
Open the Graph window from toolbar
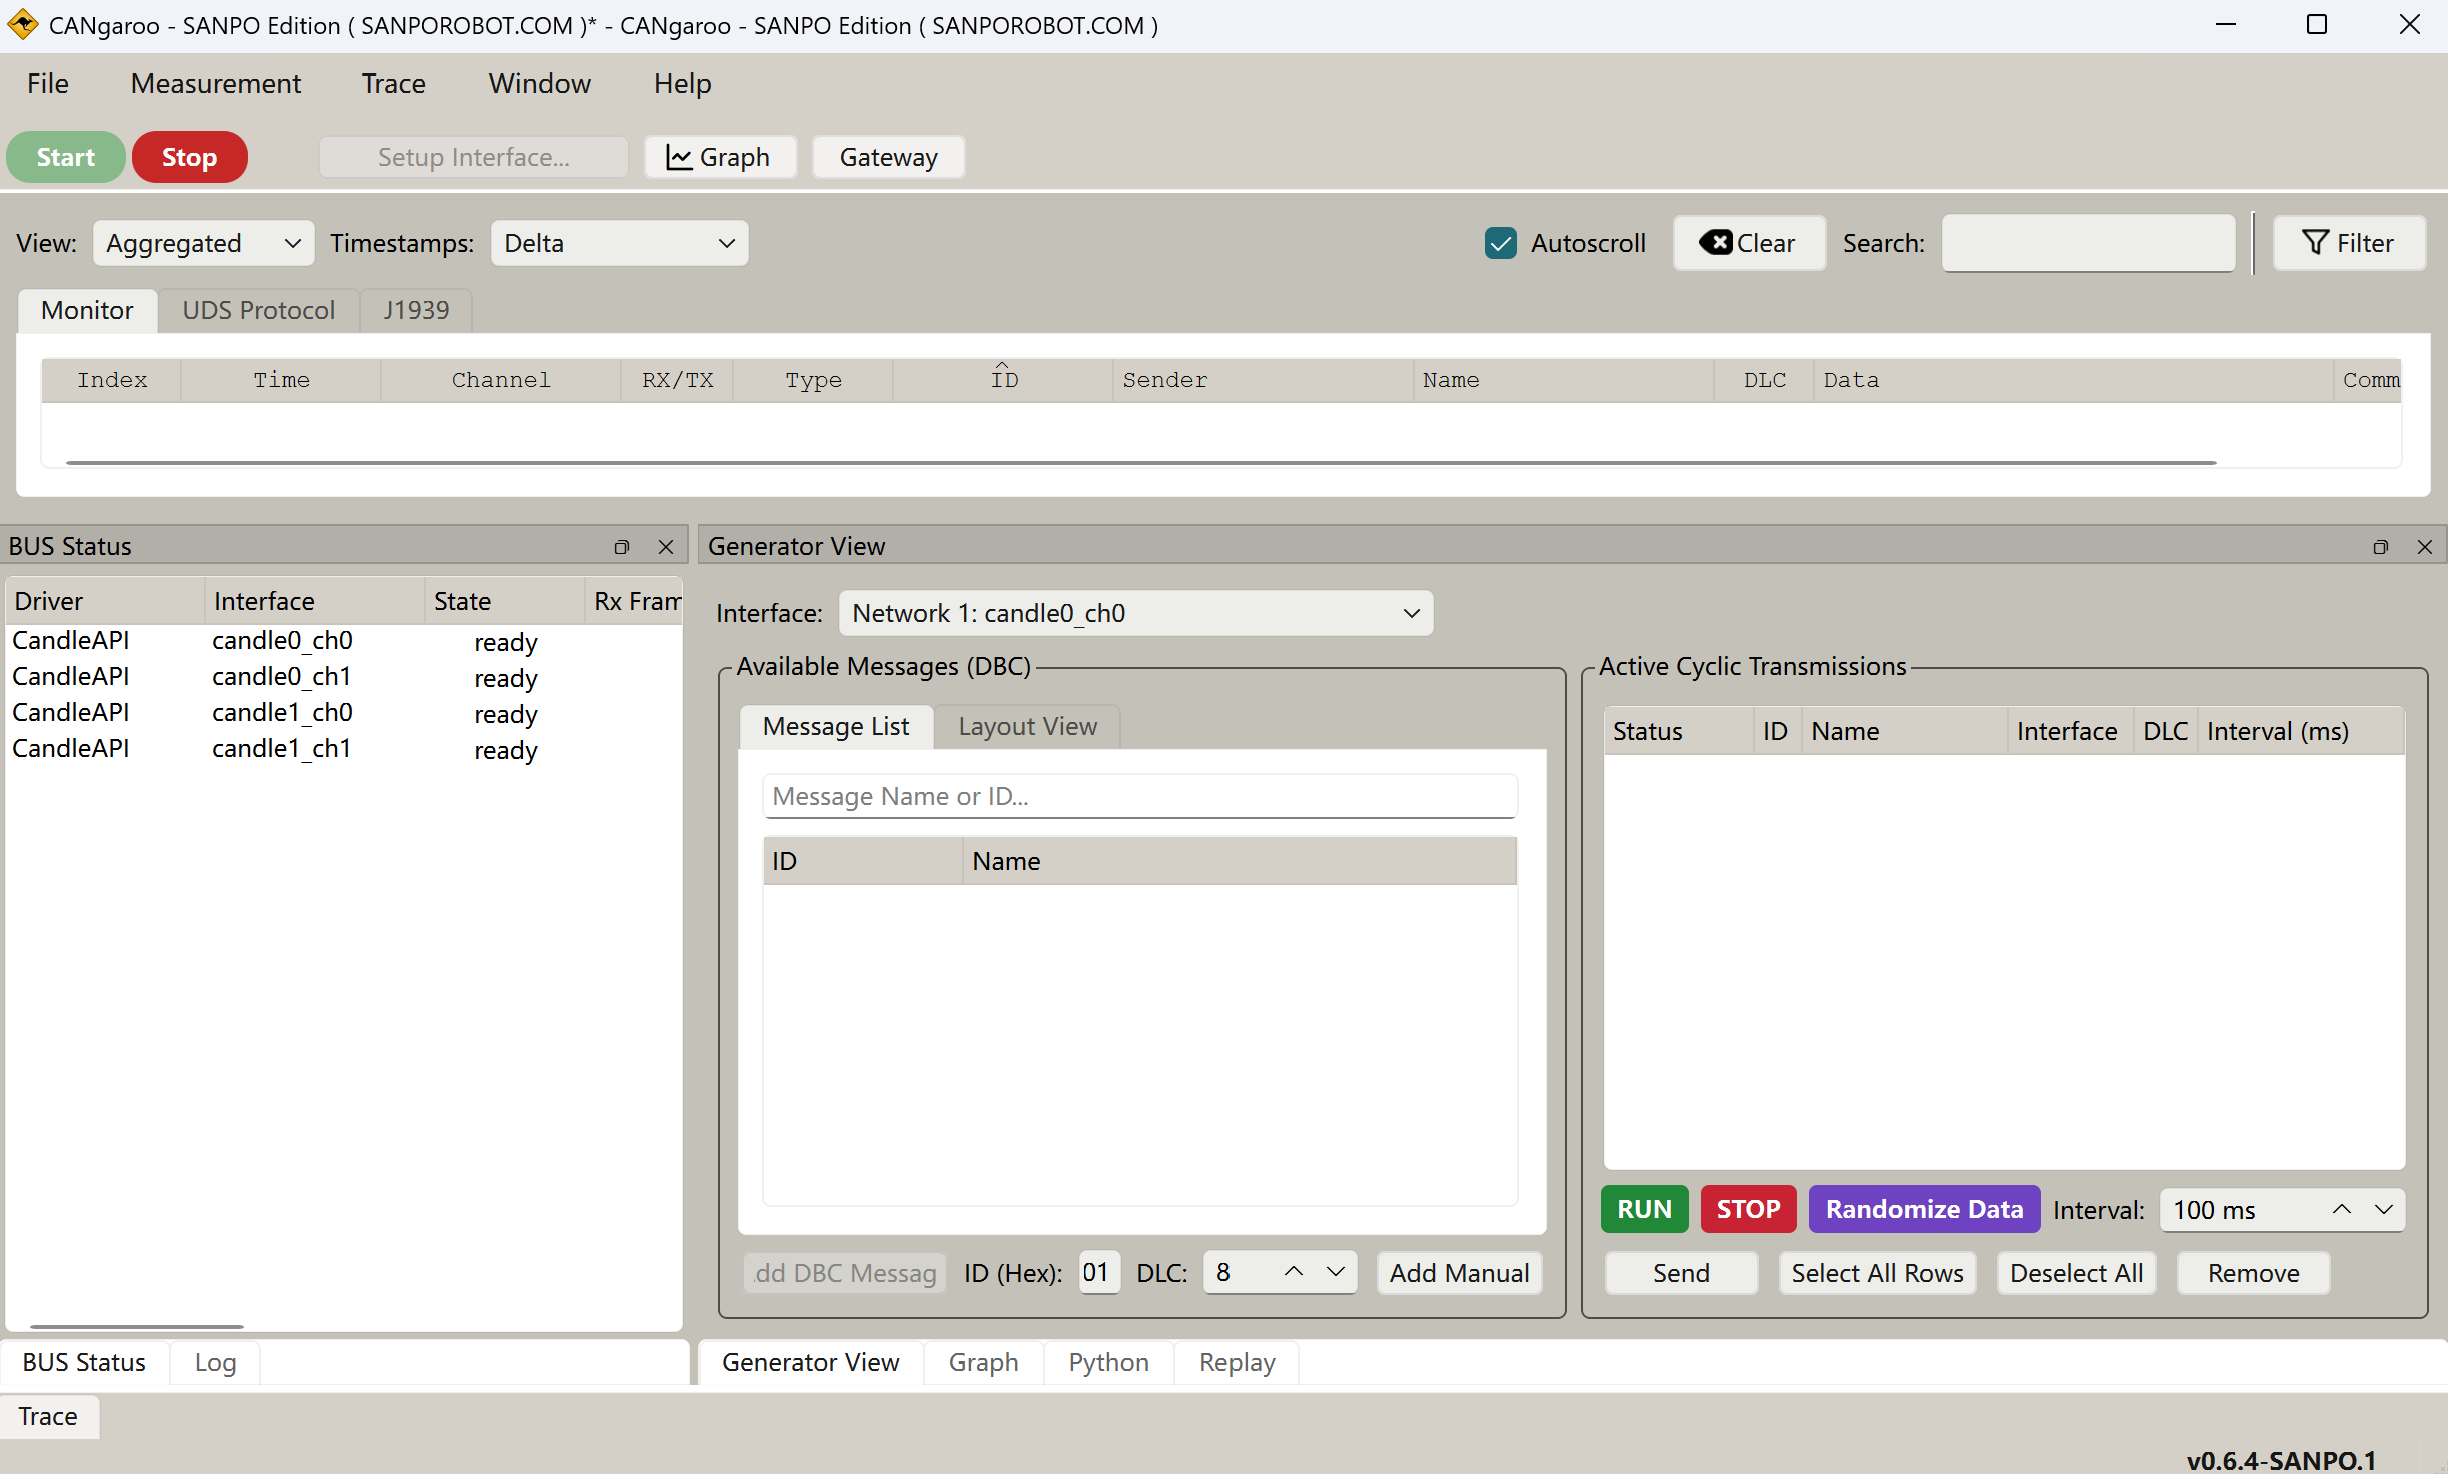720,157
